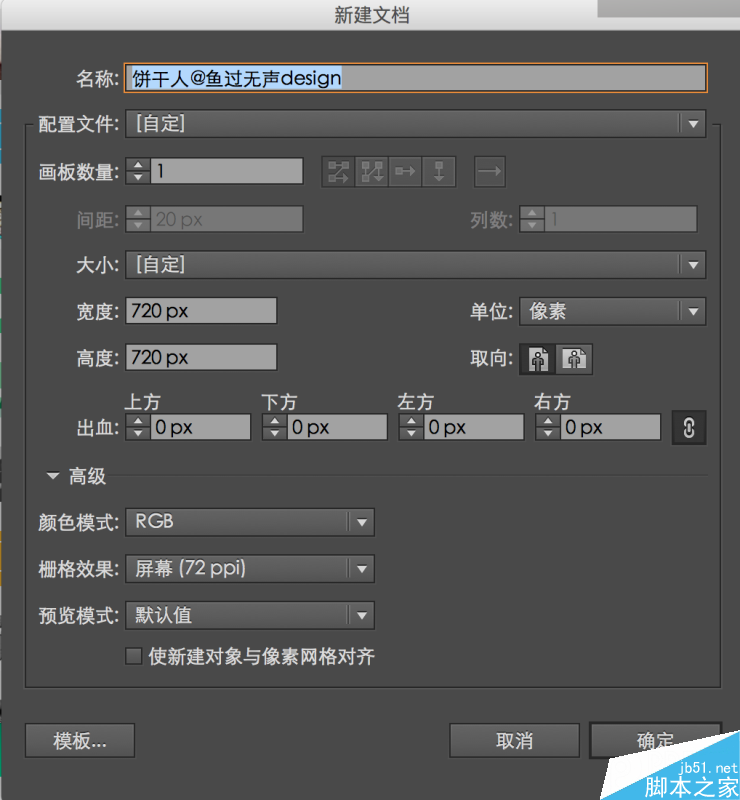Increase the 列数 columns stepper
Screen dimensions: 740x800
point(532,213)
